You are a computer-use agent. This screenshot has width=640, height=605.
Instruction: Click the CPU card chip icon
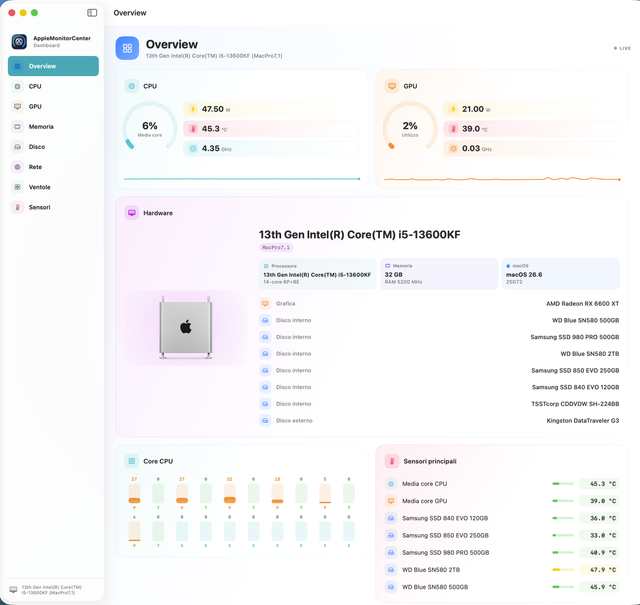click(131, 86)
